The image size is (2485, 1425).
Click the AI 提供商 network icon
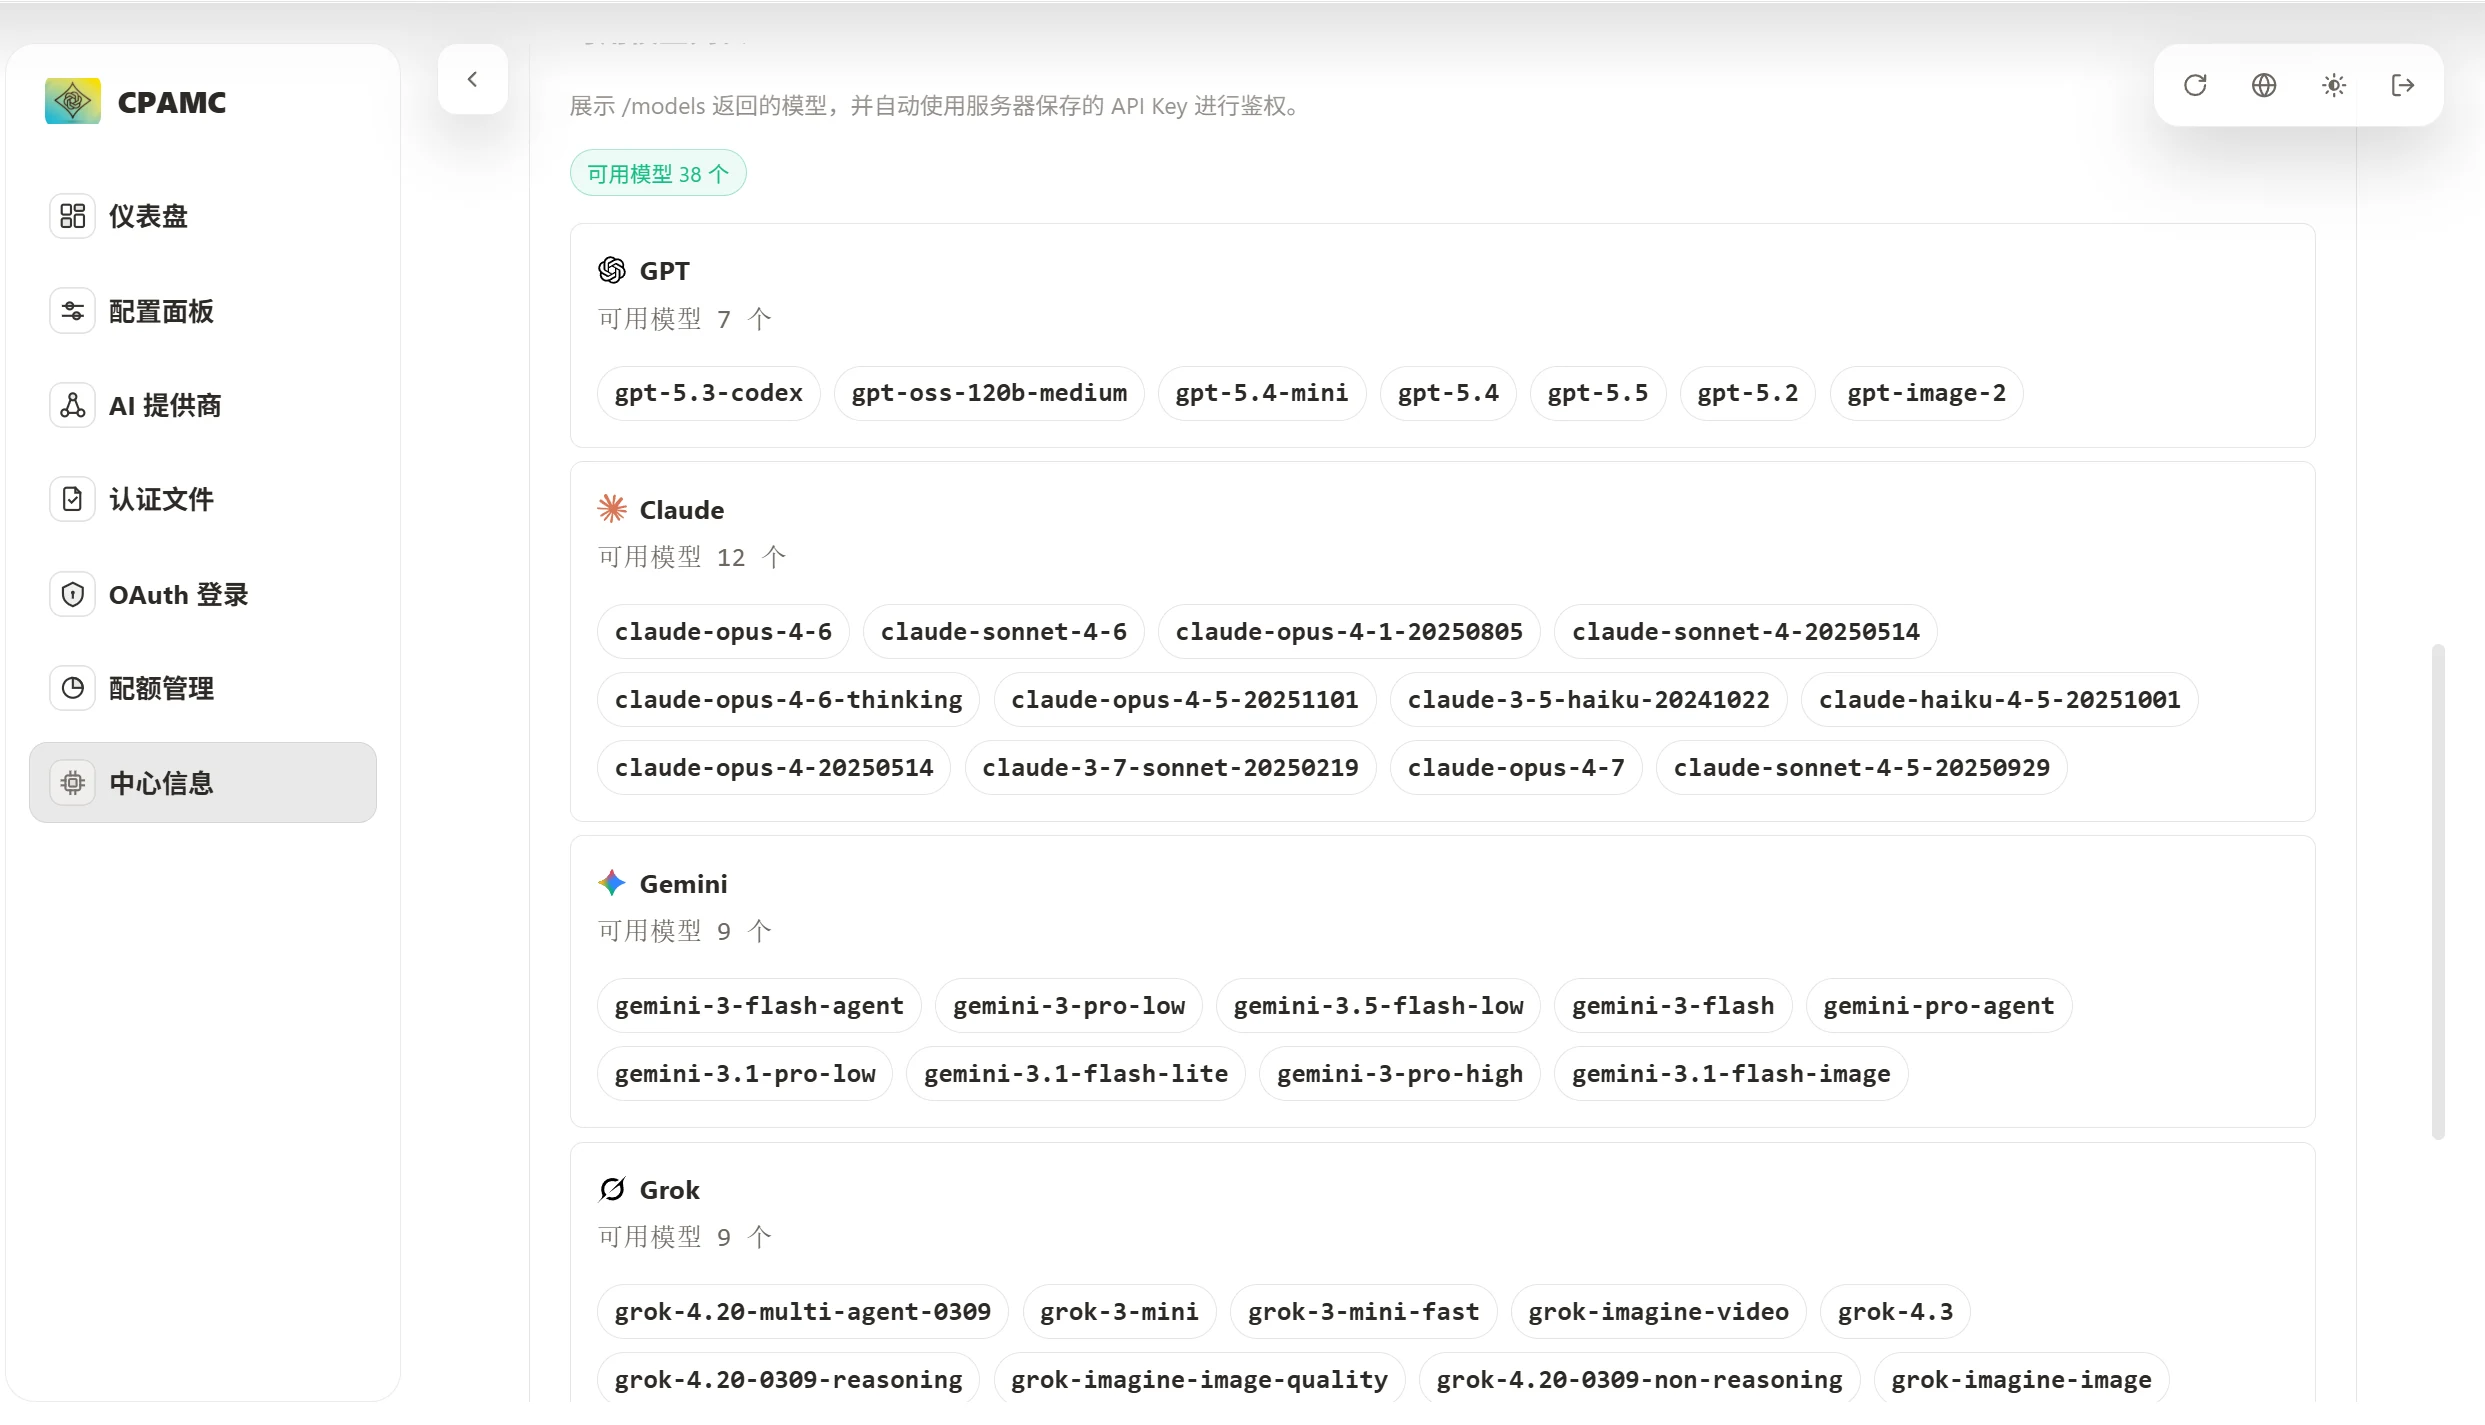pyautogui.click(x=72, y=405)
